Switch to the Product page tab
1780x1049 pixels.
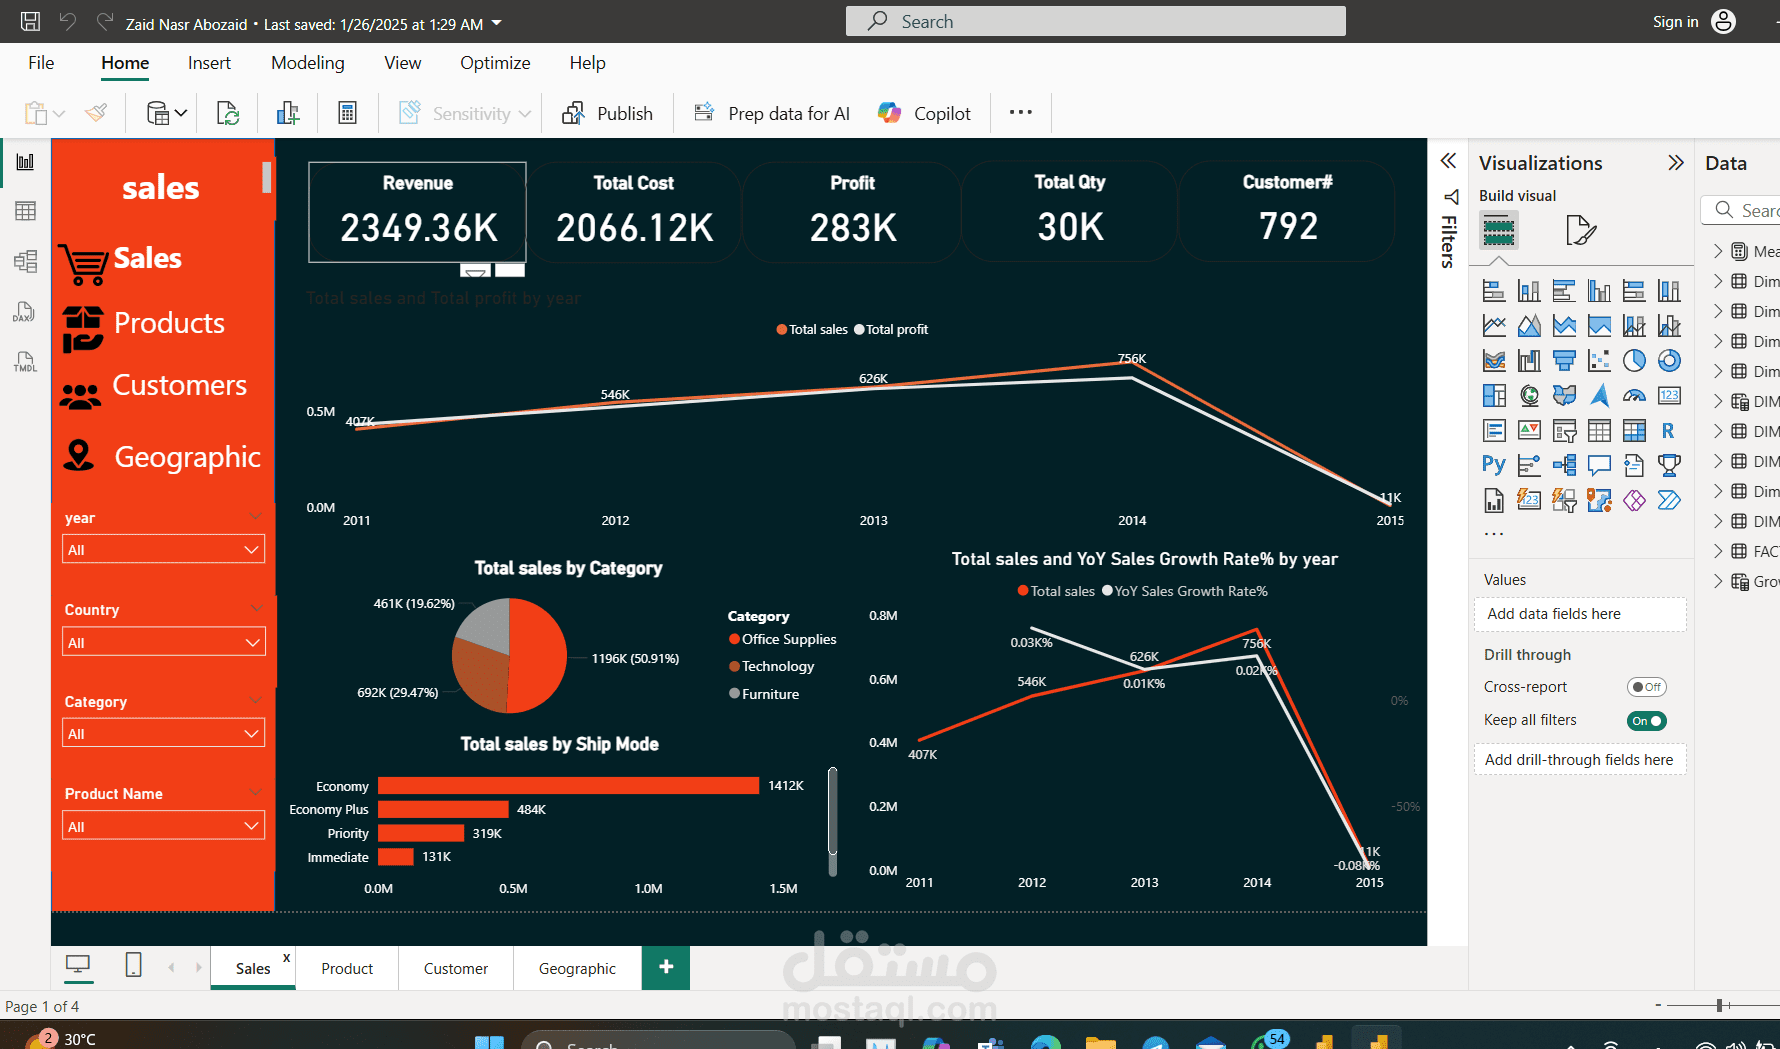[347, 968]
